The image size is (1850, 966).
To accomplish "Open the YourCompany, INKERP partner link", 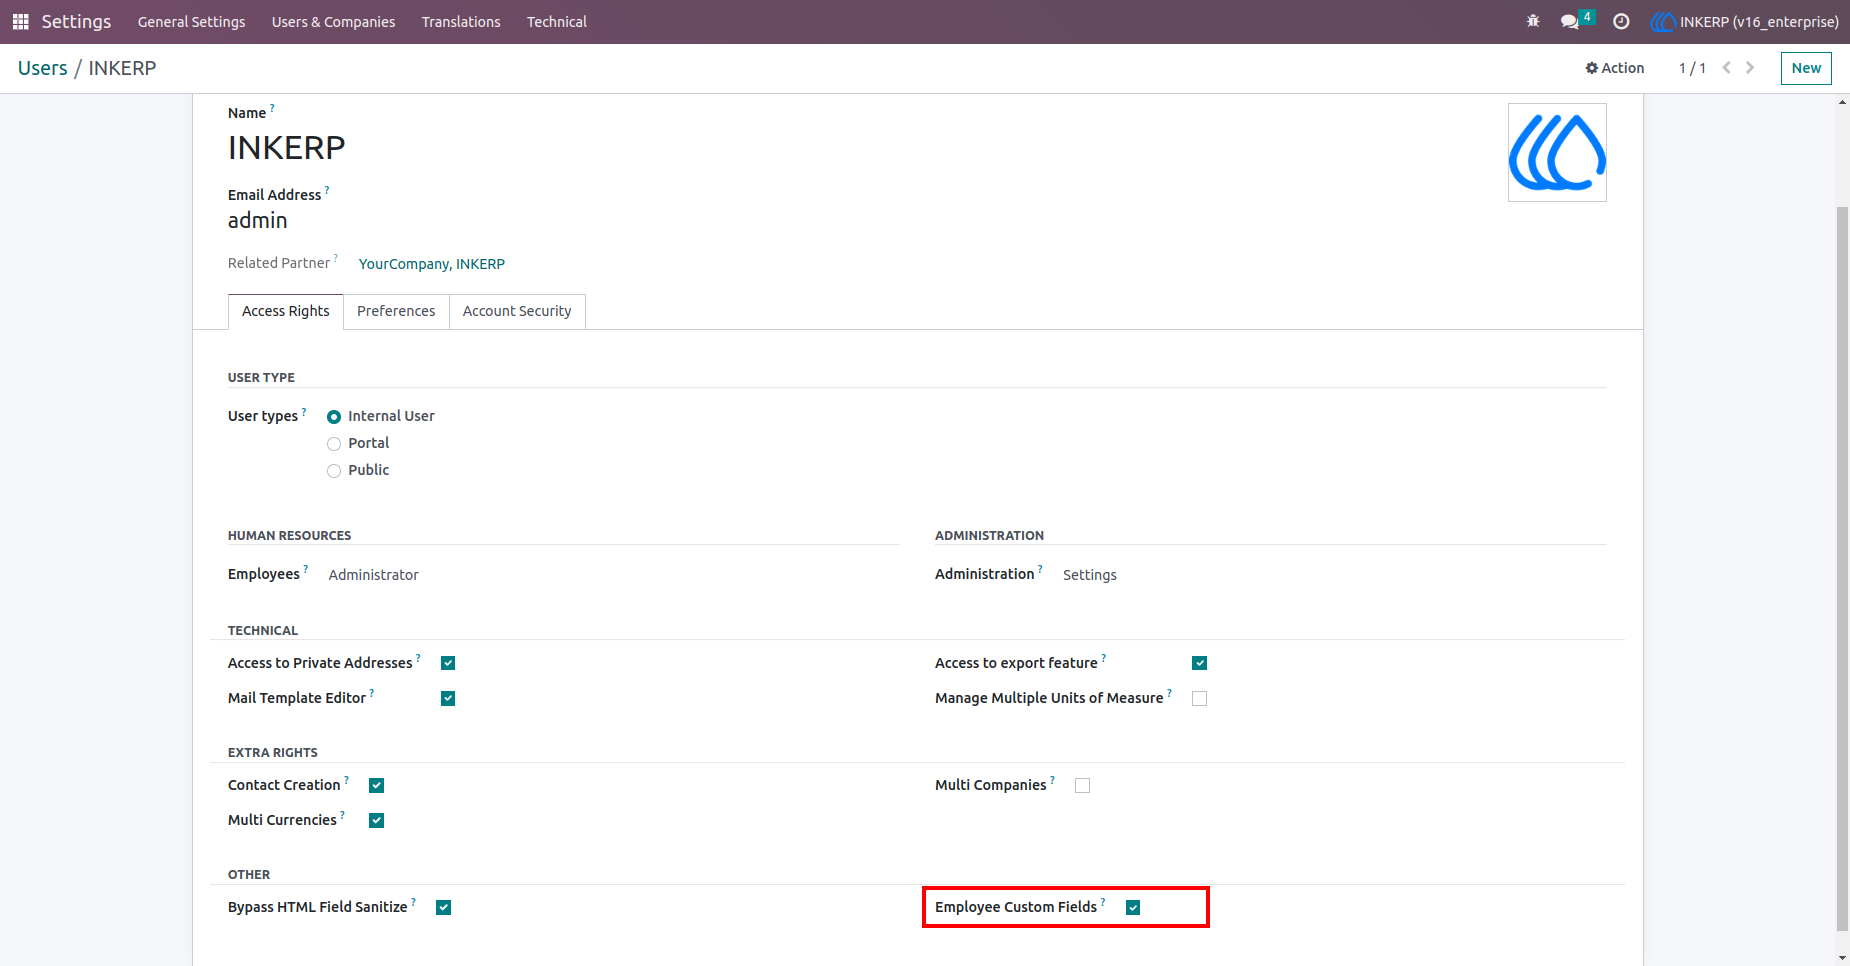I will [432, 264].
